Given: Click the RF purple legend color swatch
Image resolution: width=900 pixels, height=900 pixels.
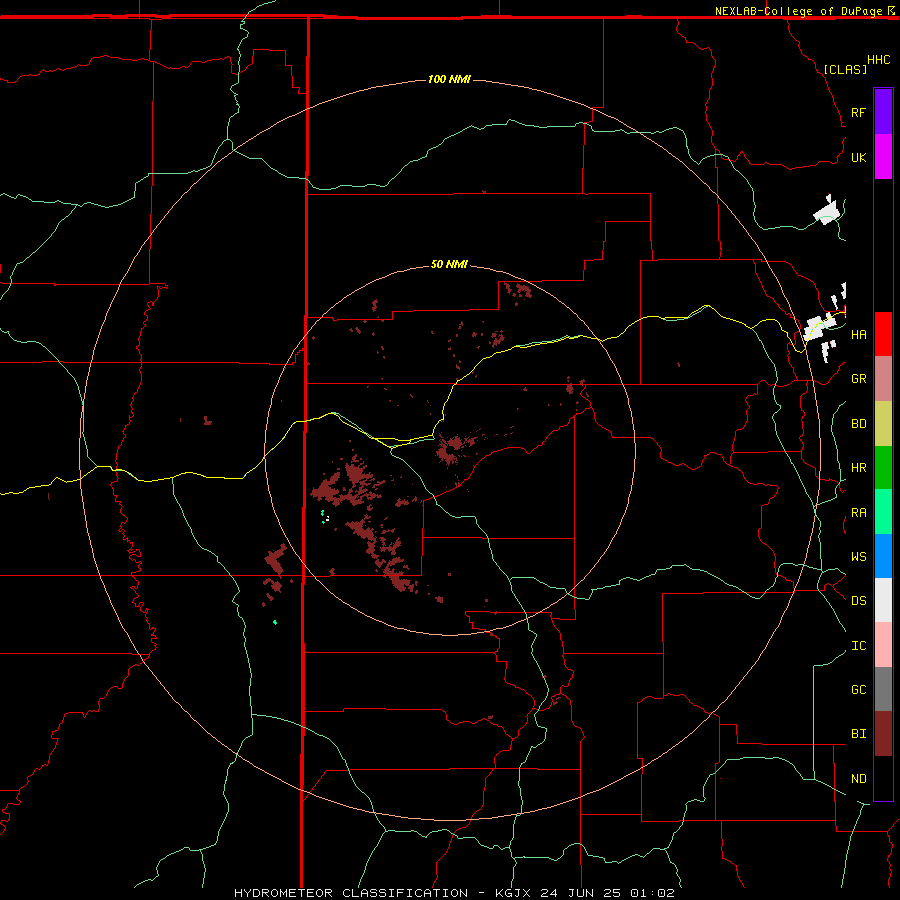Looking at the screenshot, I should (x=883, y=112).
